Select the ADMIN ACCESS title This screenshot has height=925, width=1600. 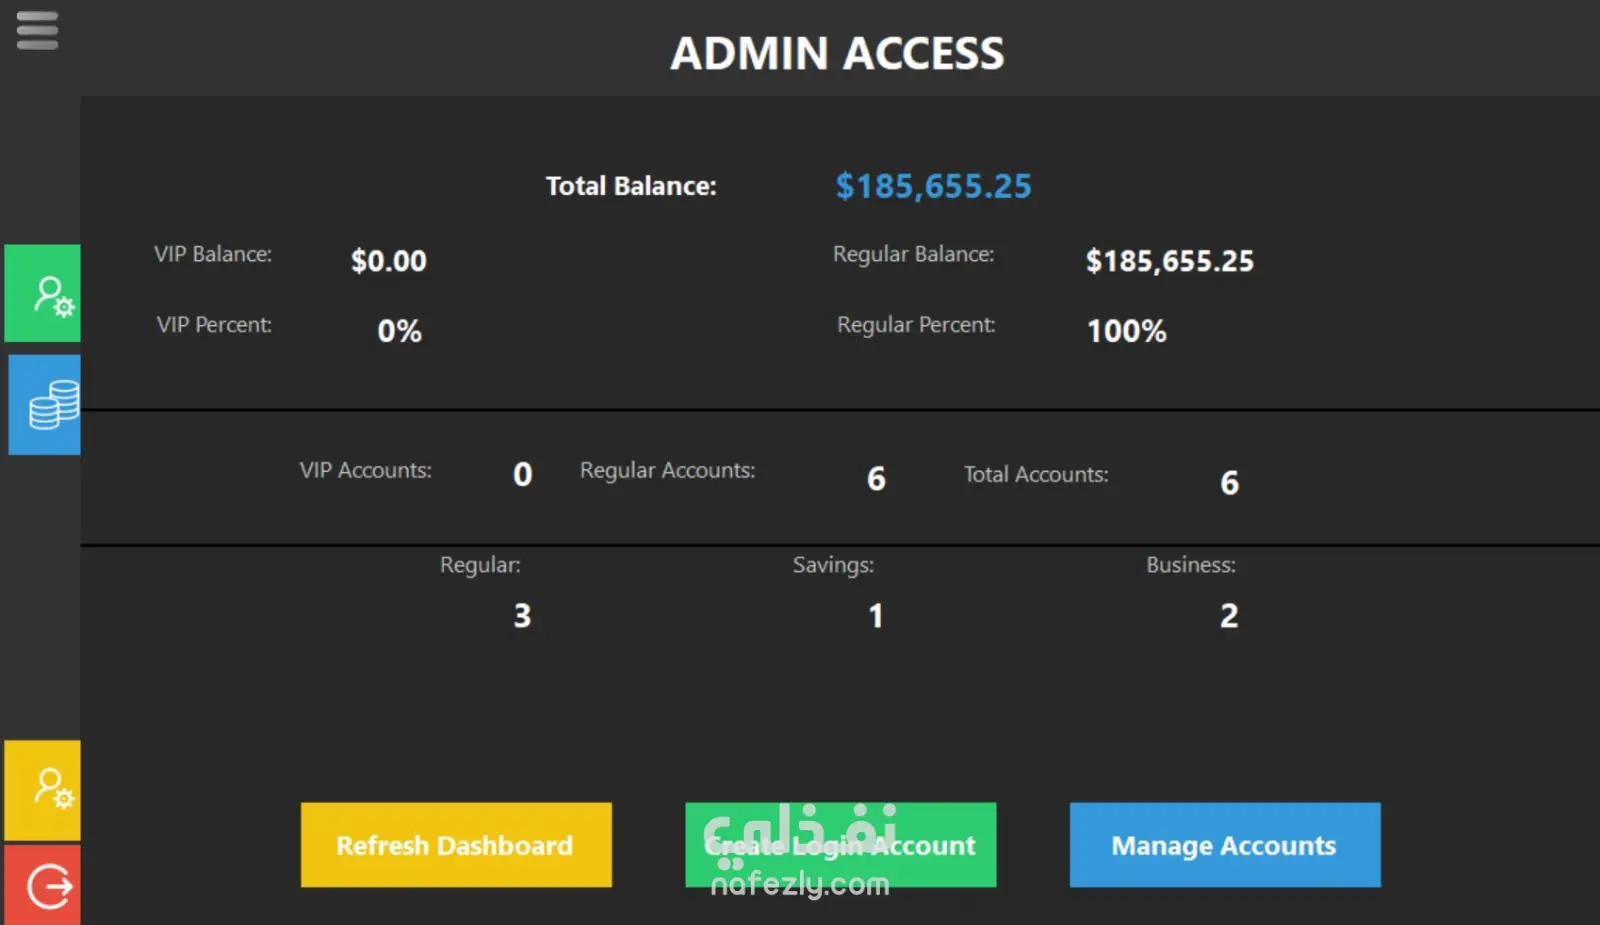(837, 53)
